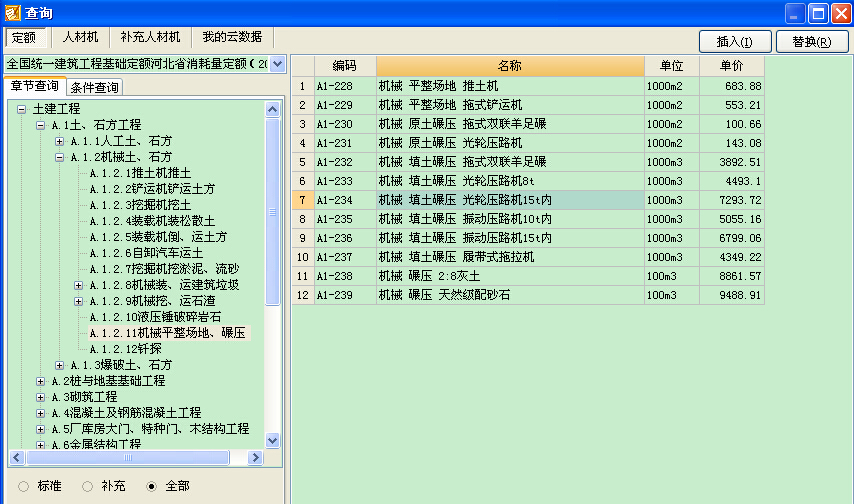Click the 单价 column header

click(731, 66)
